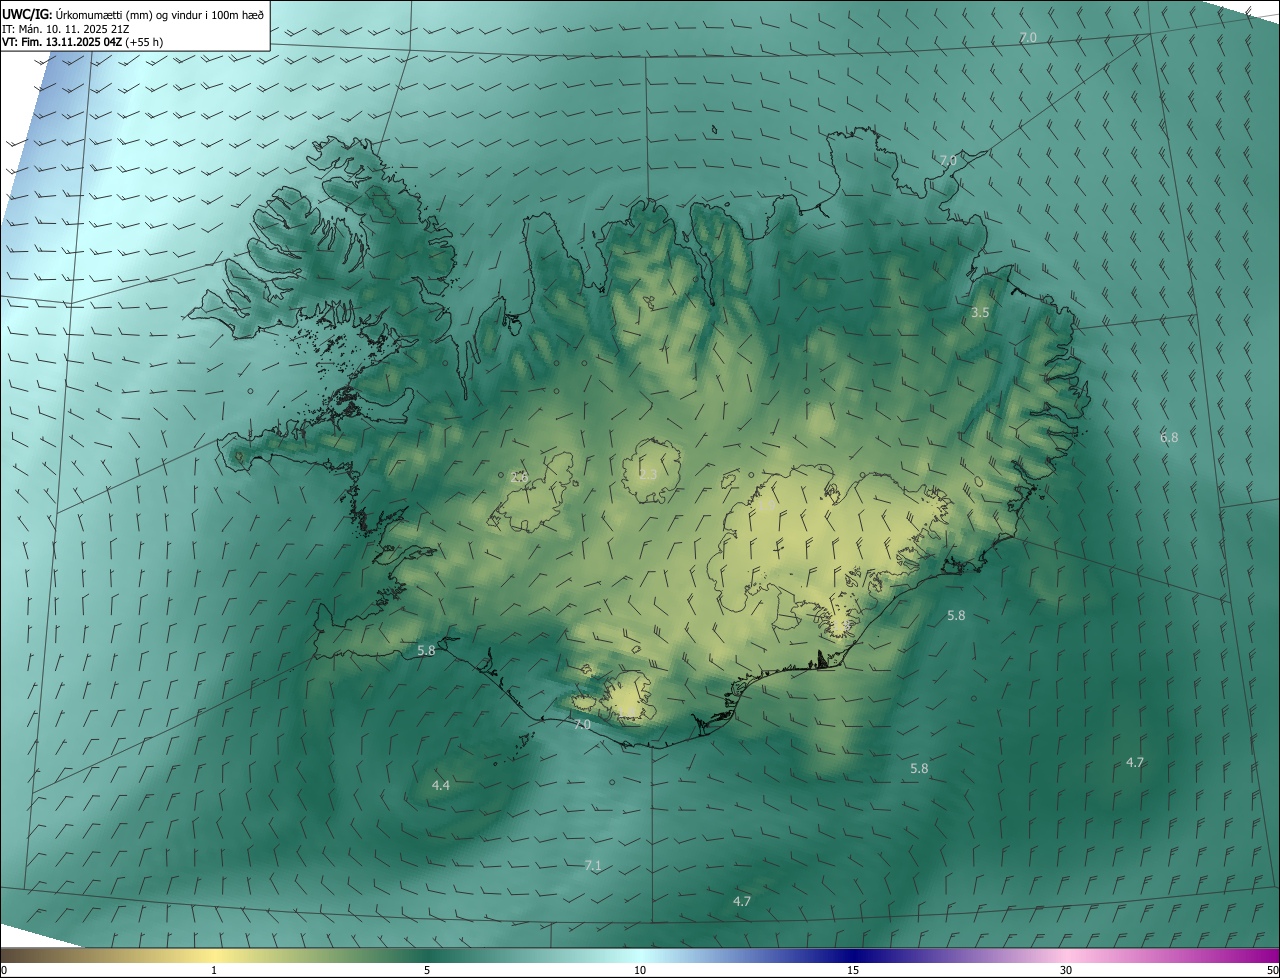Click the 2.0 value label beside Langjökull glacier

[519, 478]
